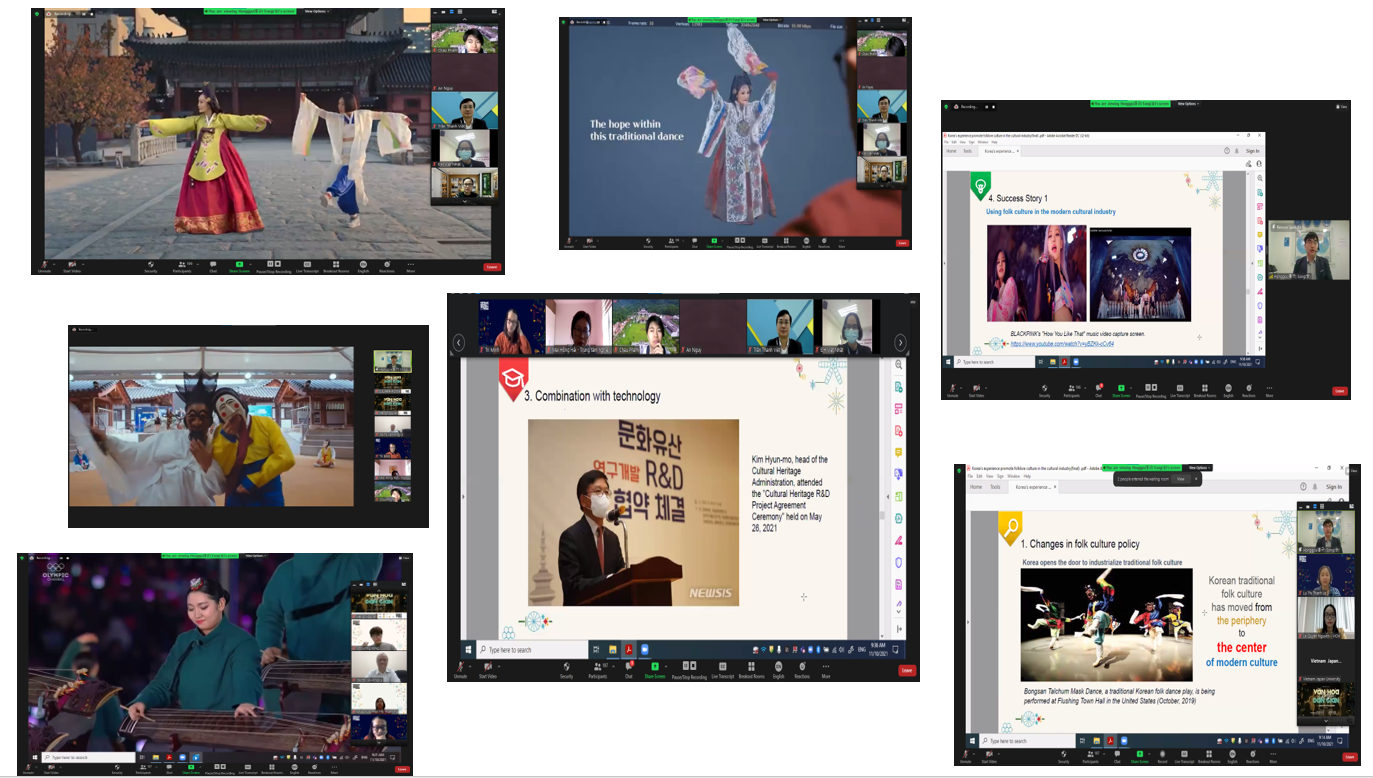
Task: Click the Acrobat help icon in the Success Story 1 window
Action: 1228,151
